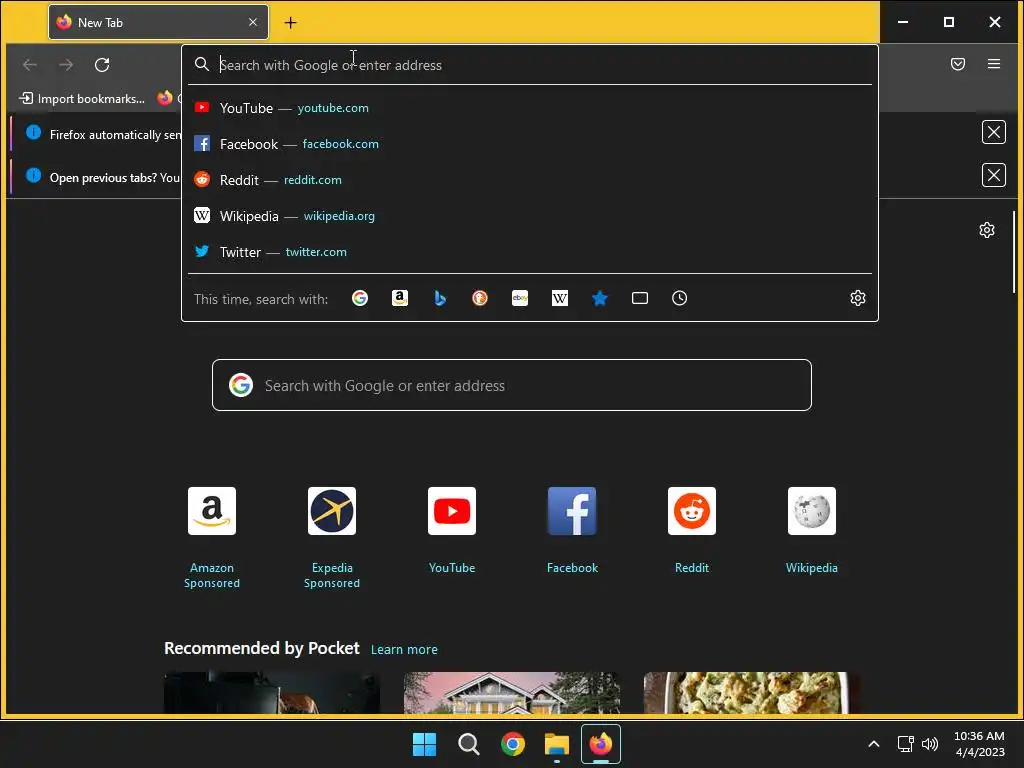
Task: Switch to the New Tab tab
Action: coord(158,22)
